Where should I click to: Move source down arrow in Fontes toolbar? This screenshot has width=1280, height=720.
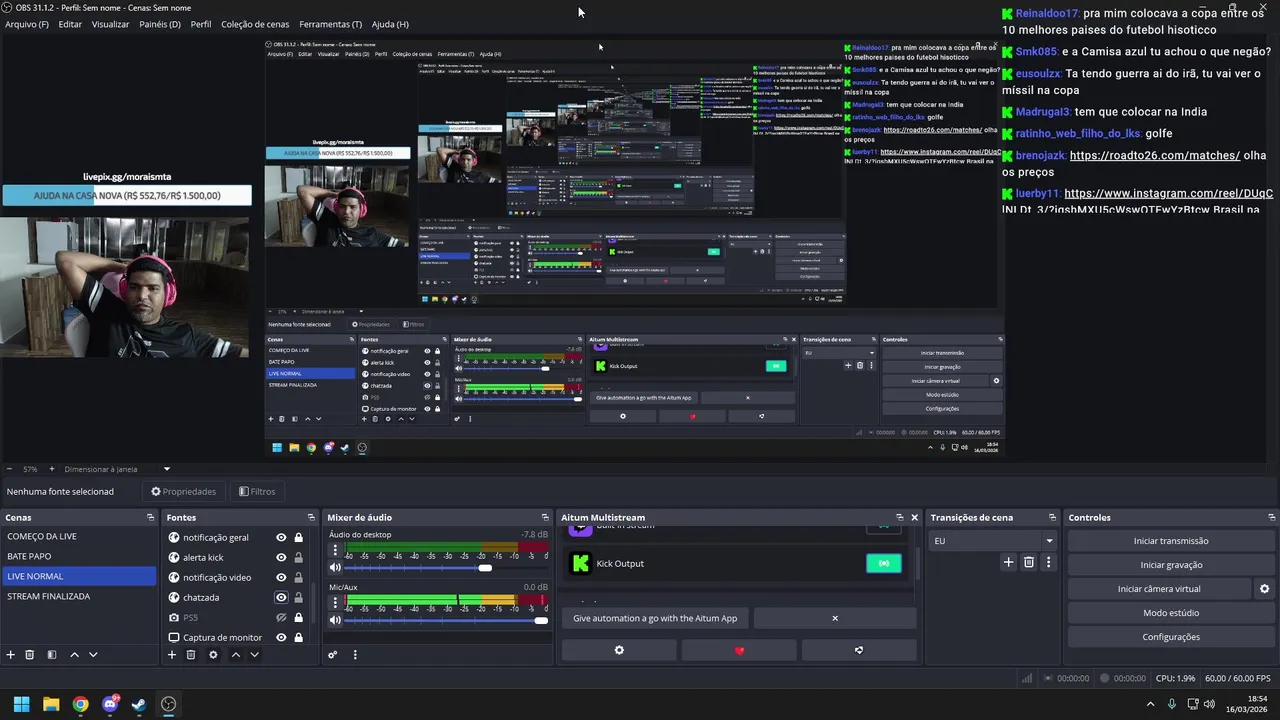click(254, 655)
